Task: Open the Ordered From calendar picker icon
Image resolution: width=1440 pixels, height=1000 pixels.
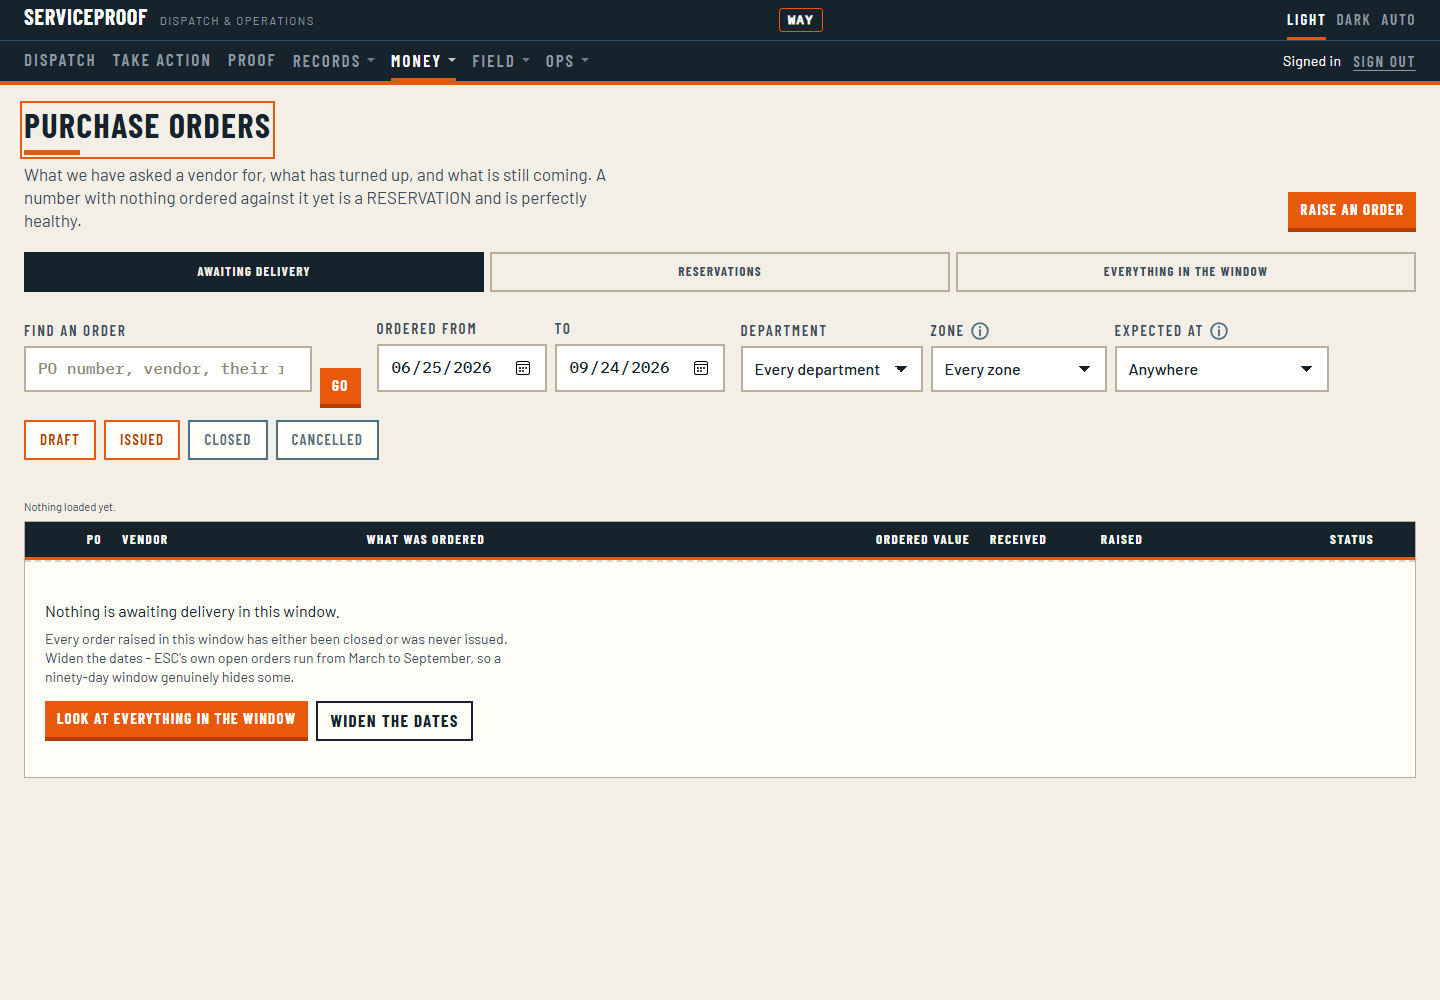Action: point(523,368)
